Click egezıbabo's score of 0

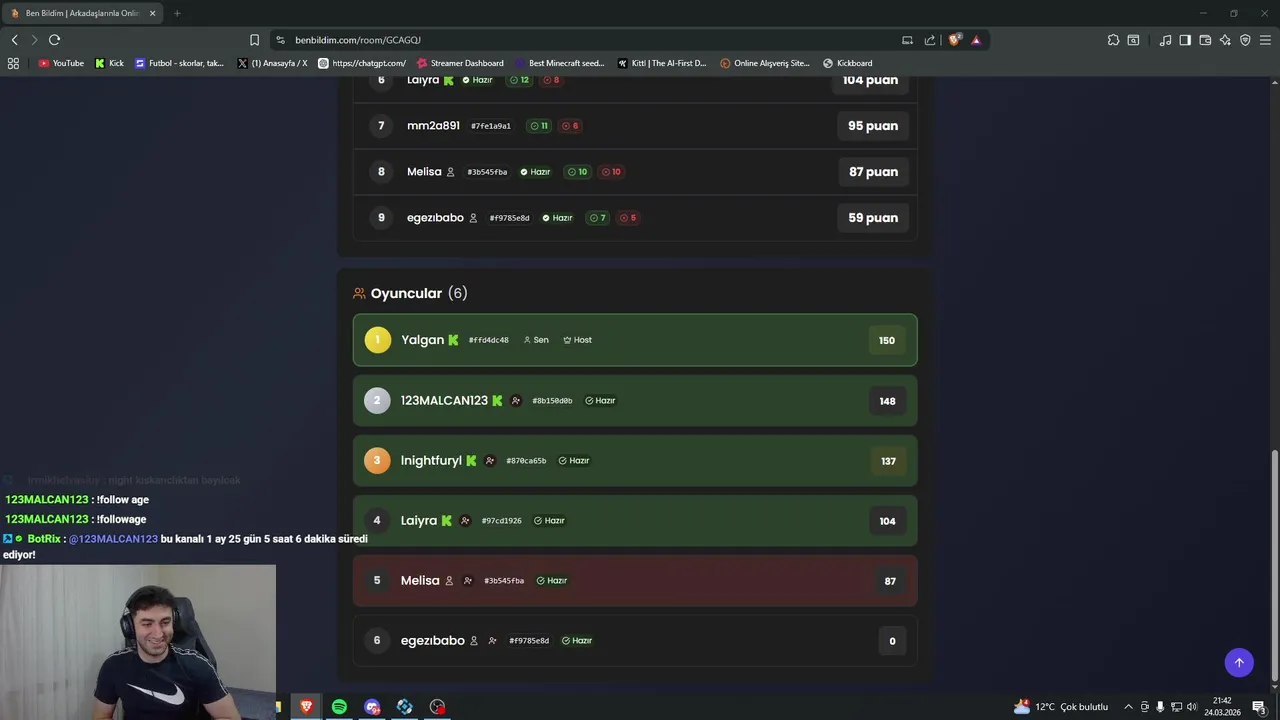(892, 641)
